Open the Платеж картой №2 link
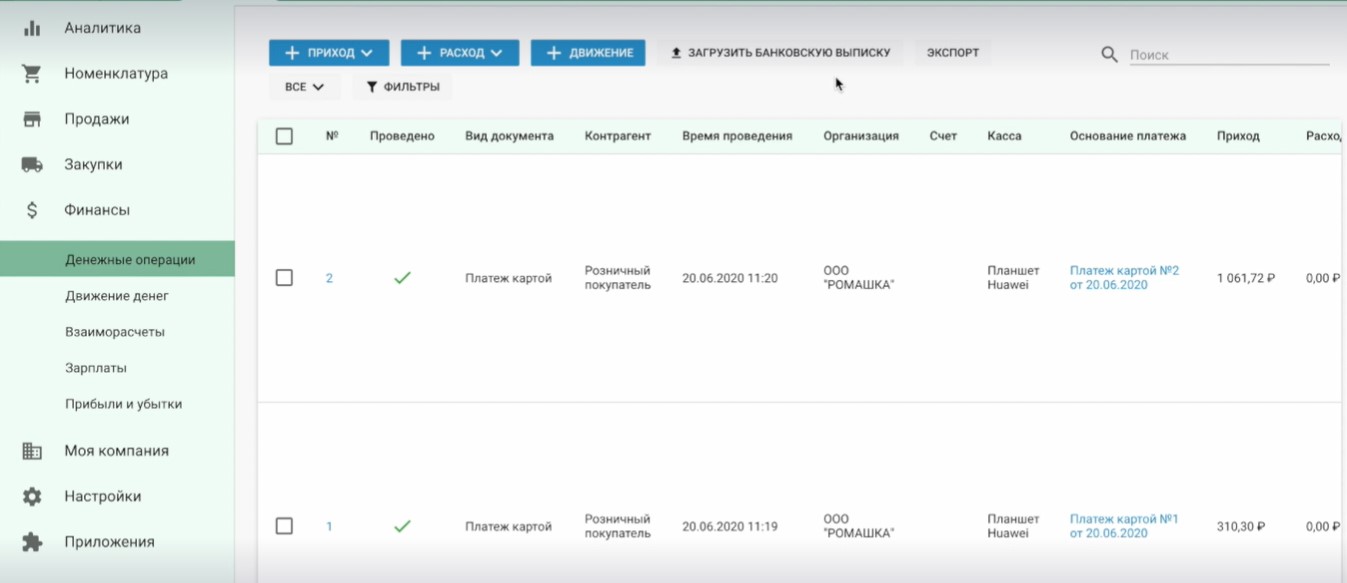This screenshot has width=1347, height=583. pyautogui.click(x=1124, y=278)
